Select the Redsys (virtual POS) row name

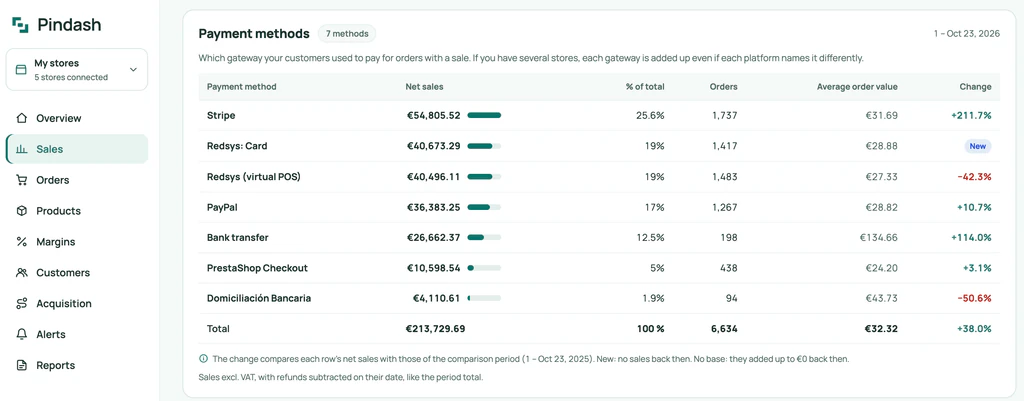[254, 177]
